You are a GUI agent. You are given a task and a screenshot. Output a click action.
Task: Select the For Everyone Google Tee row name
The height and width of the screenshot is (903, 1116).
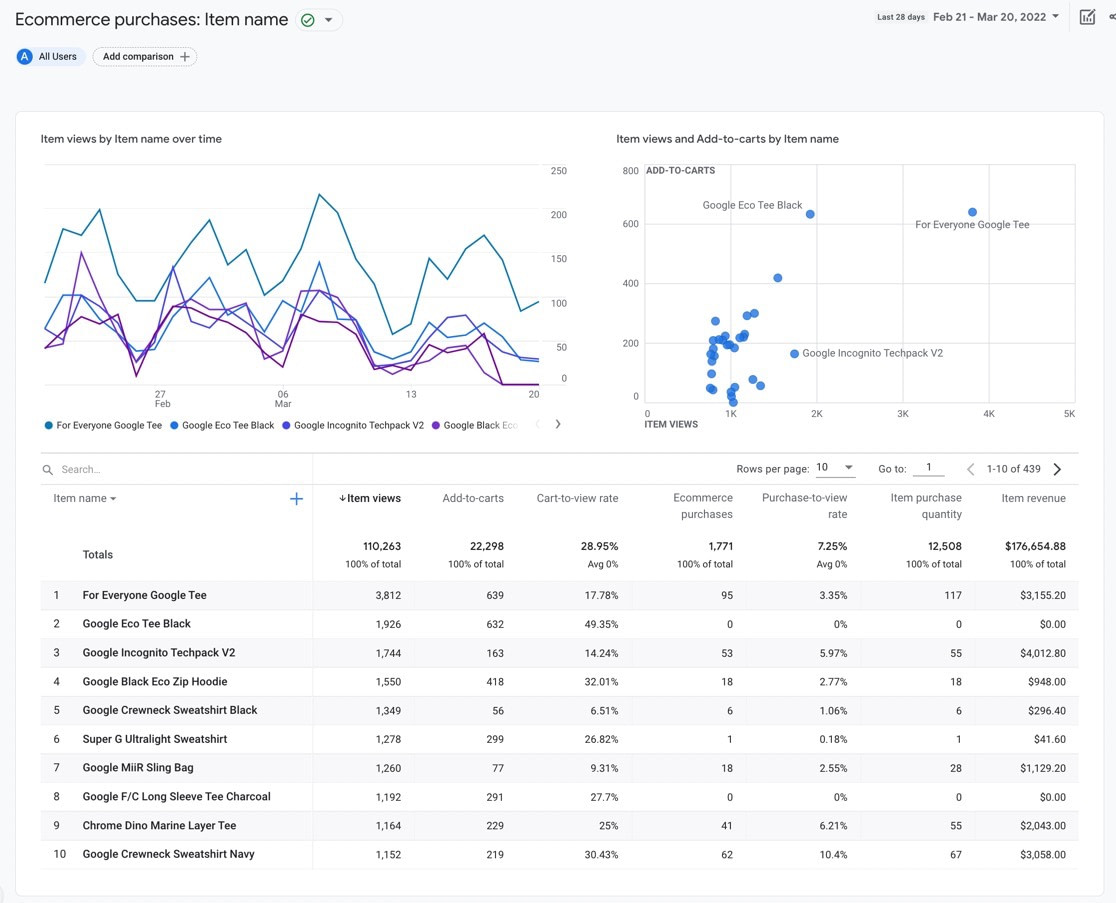[x=144, y=595]
